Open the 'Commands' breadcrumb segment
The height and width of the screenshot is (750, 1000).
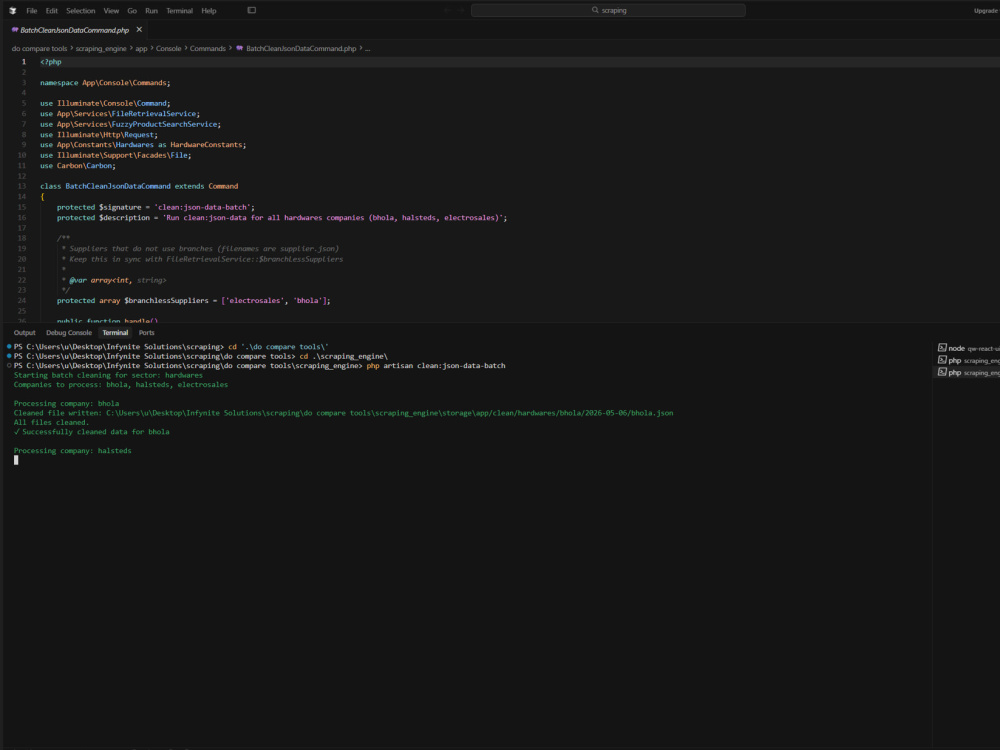[207, 48]
